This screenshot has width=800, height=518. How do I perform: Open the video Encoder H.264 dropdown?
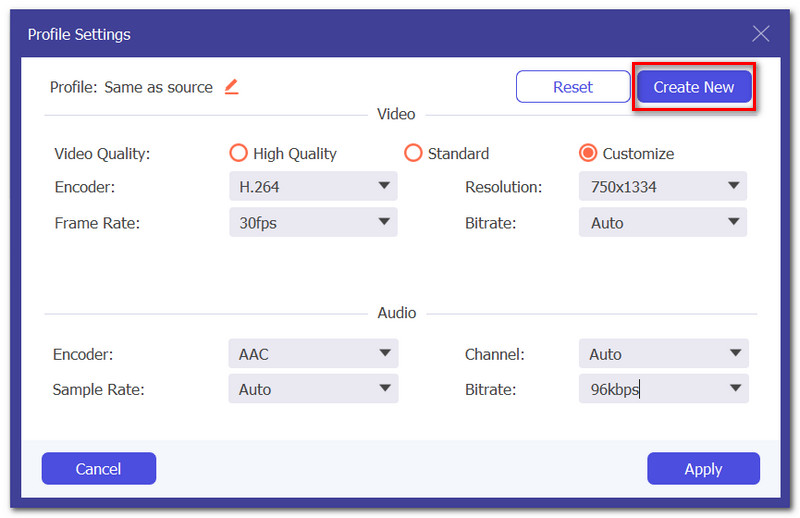pos(313,186)
